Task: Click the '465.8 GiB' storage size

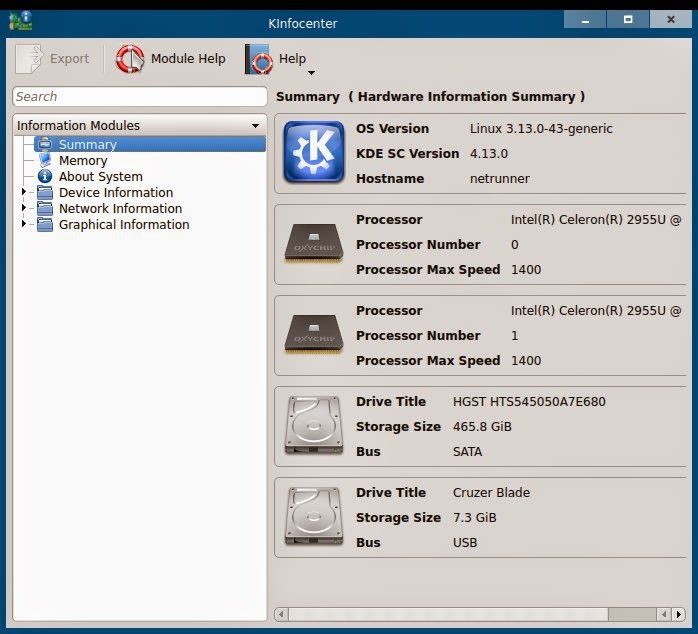Action: (x=482, y=427)
